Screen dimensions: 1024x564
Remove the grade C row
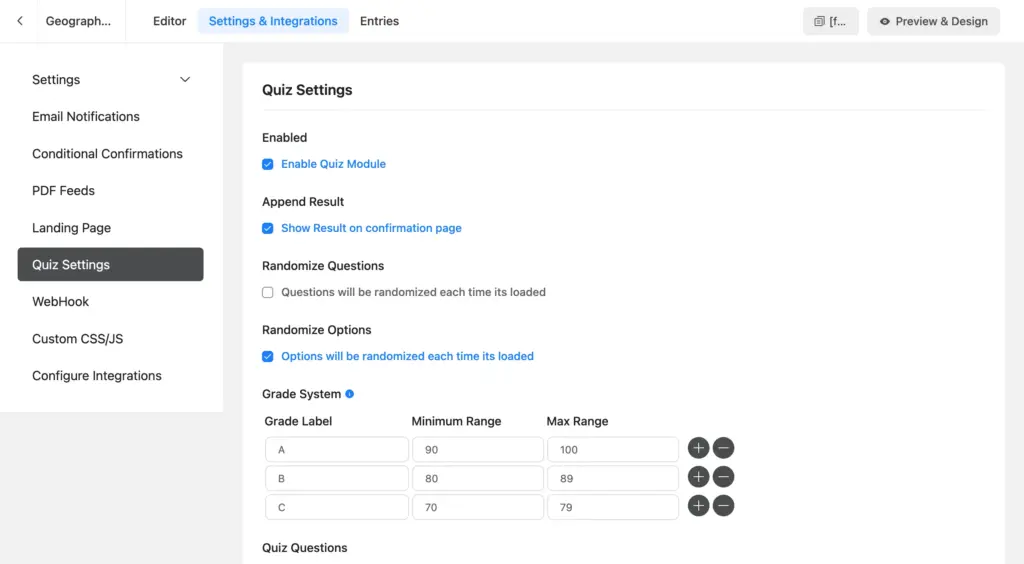(723, 505)
